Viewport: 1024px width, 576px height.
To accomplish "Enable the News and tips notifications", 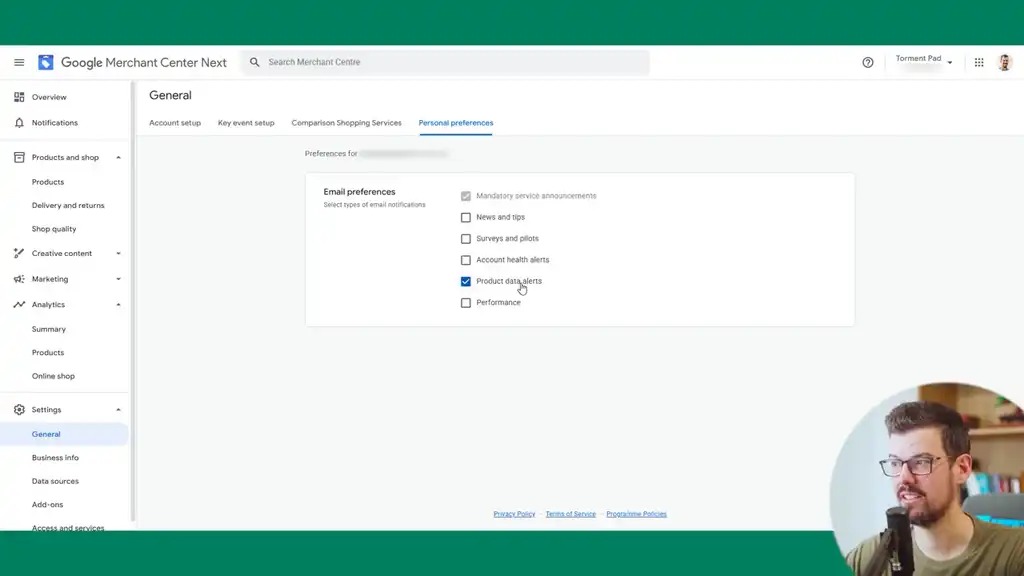I will pyautogui.click(x=465, y=217).
